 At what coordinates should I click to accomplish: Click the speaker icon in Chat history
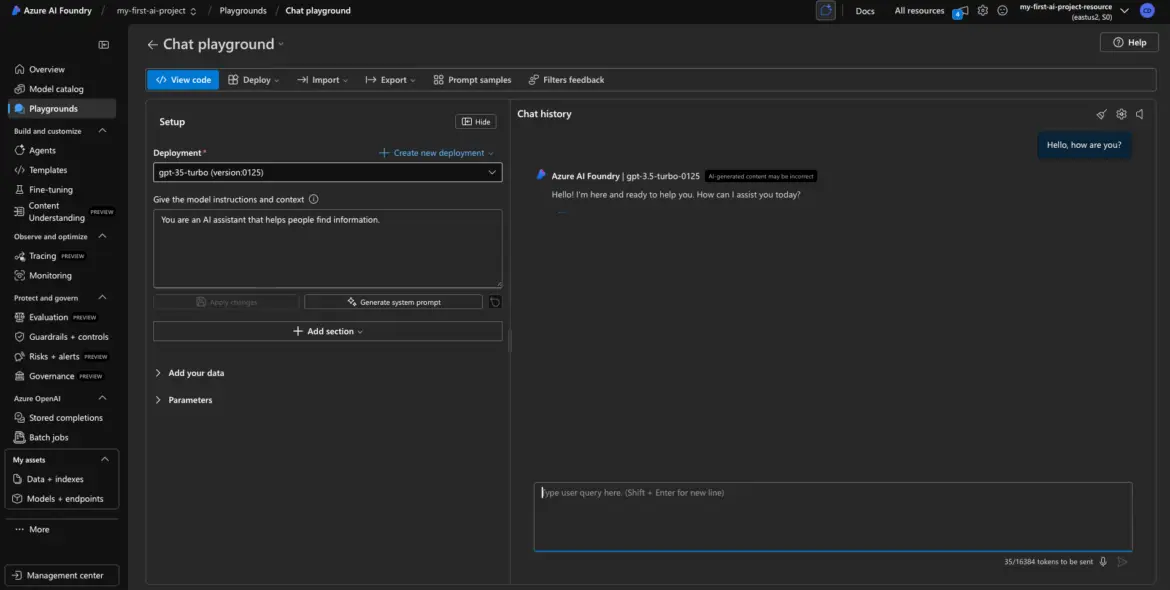click(1139, 114)
